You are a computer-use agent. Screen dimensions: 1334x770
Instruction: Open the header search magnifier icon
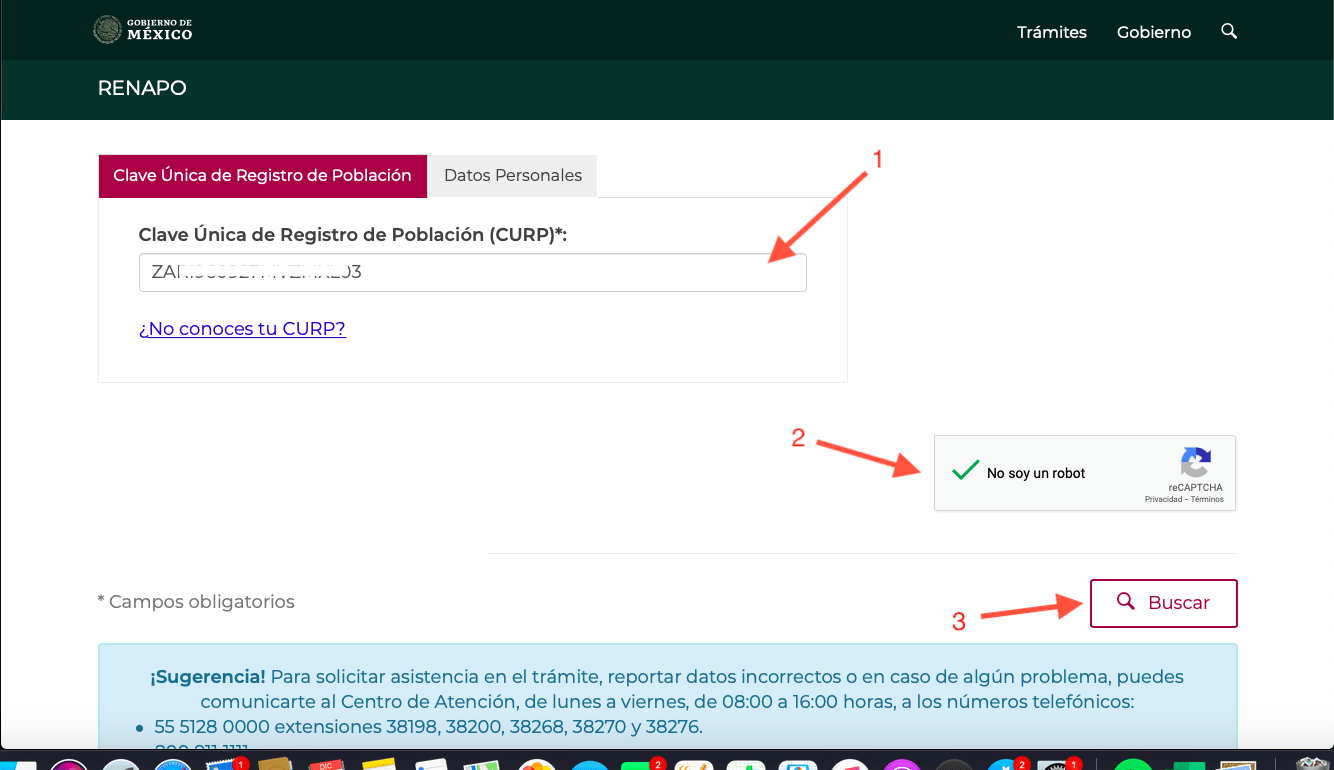click(1229, 32)
